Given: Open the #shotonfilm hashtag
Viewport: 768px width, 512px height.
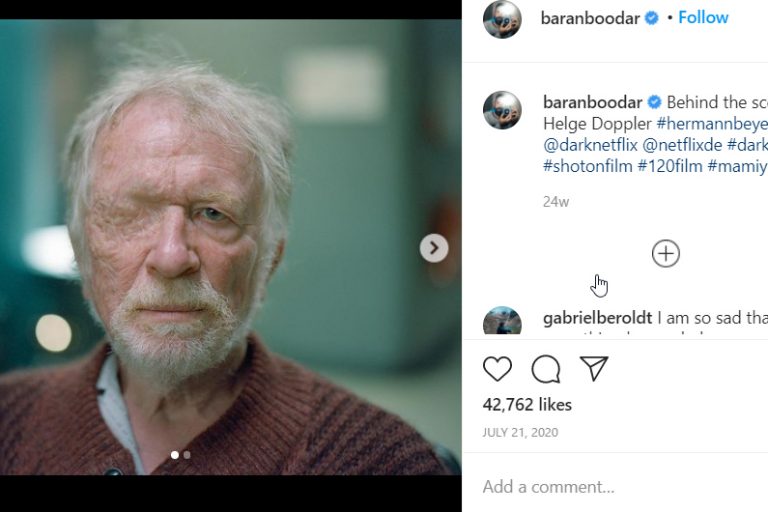Looking at the screenshot, I should click(x=587, y=165).
